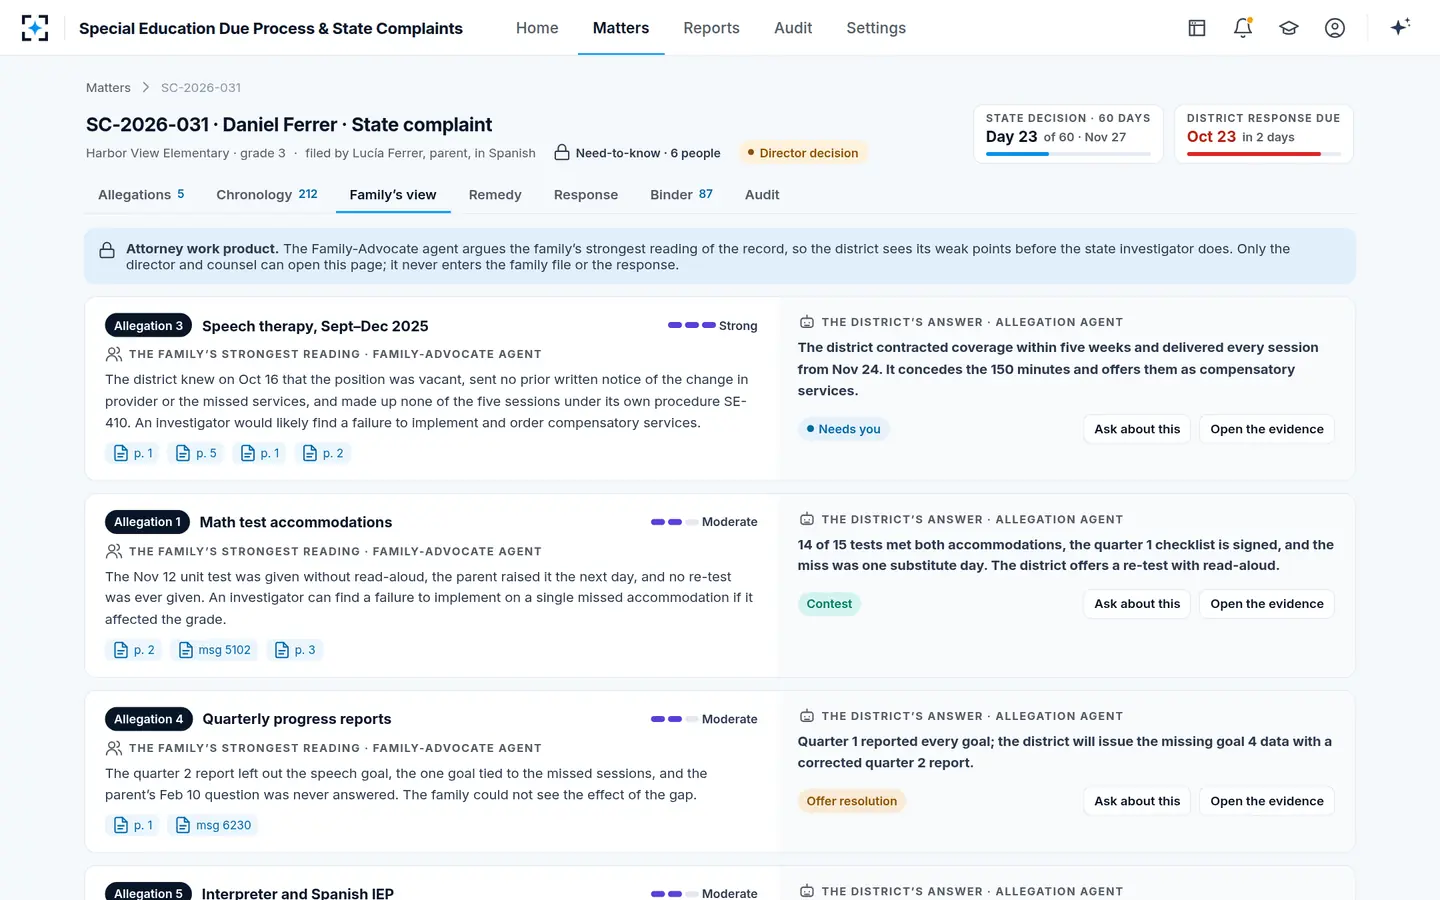Image resolution: width=1440 pixels, height=900 pixels.
Task: Launch the AI sparkle assistant icon
Action: tap(1400, 27)
